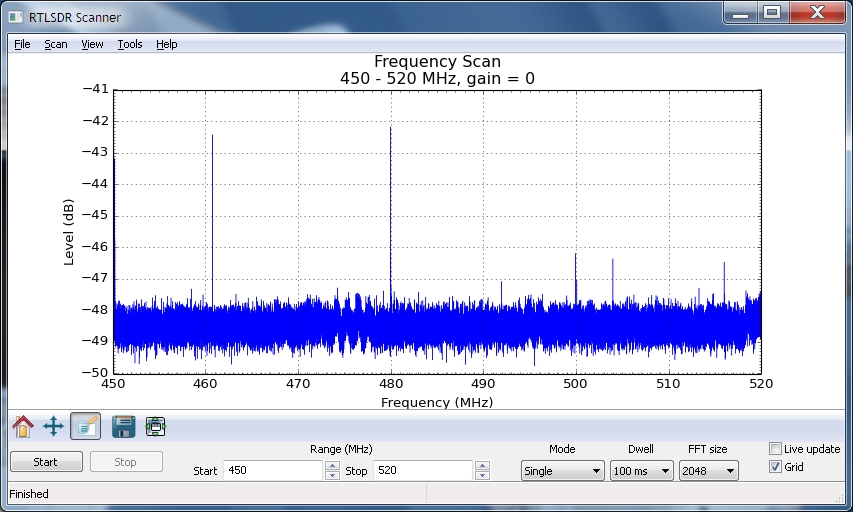Open the Help menu

[x=166, y=44]
